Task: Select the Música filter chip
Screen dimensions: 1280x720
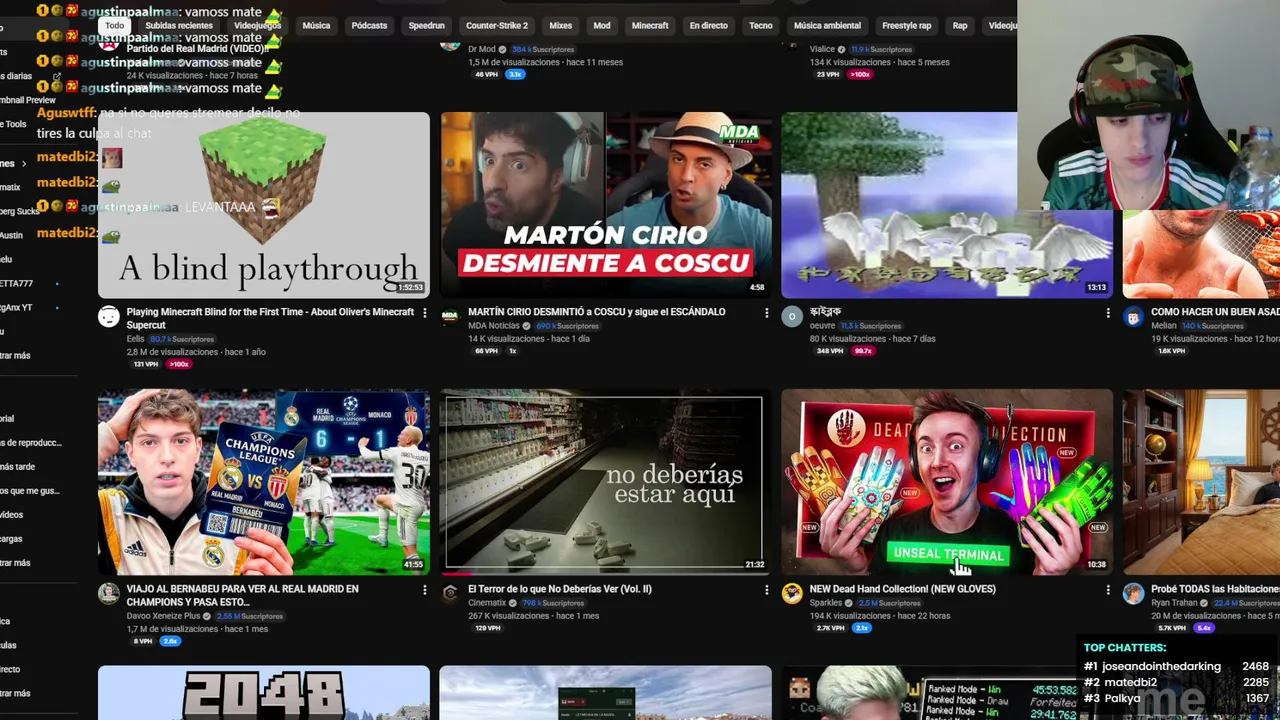Action: pyautogui.click(x=316, y=25)
